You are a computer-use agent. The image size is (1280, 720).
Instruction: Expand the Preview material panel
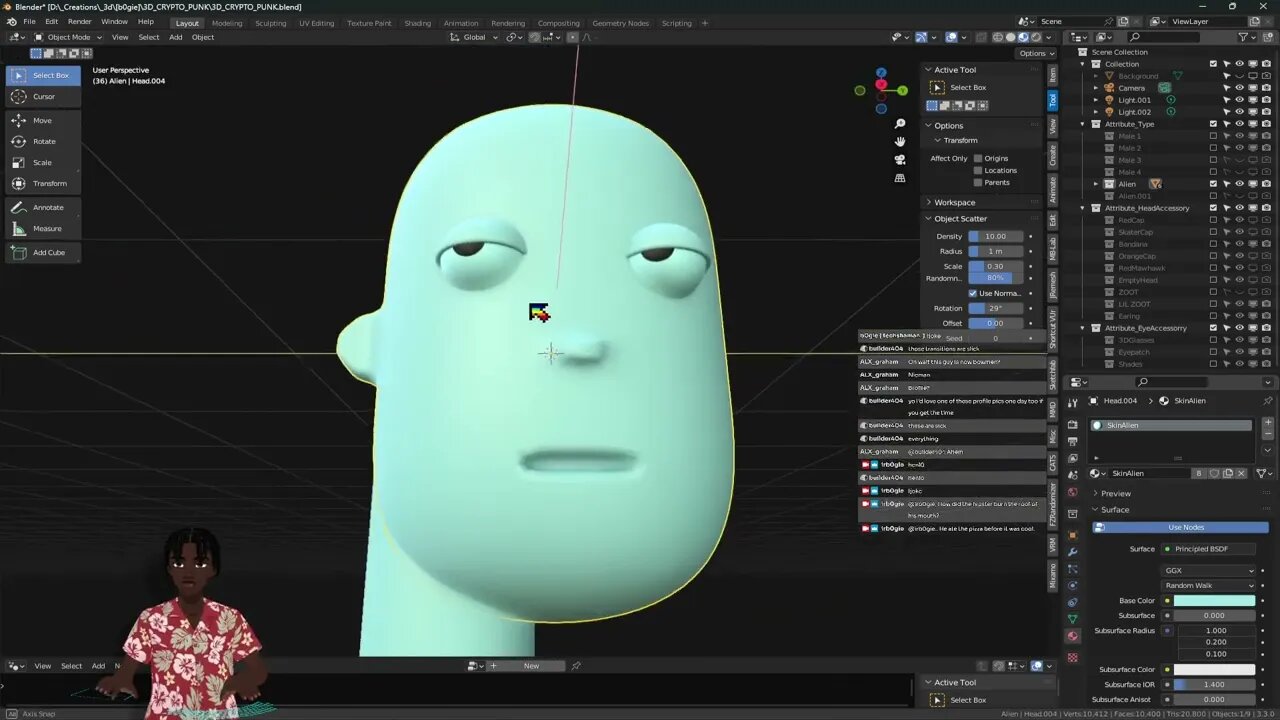coord(1115,493)
